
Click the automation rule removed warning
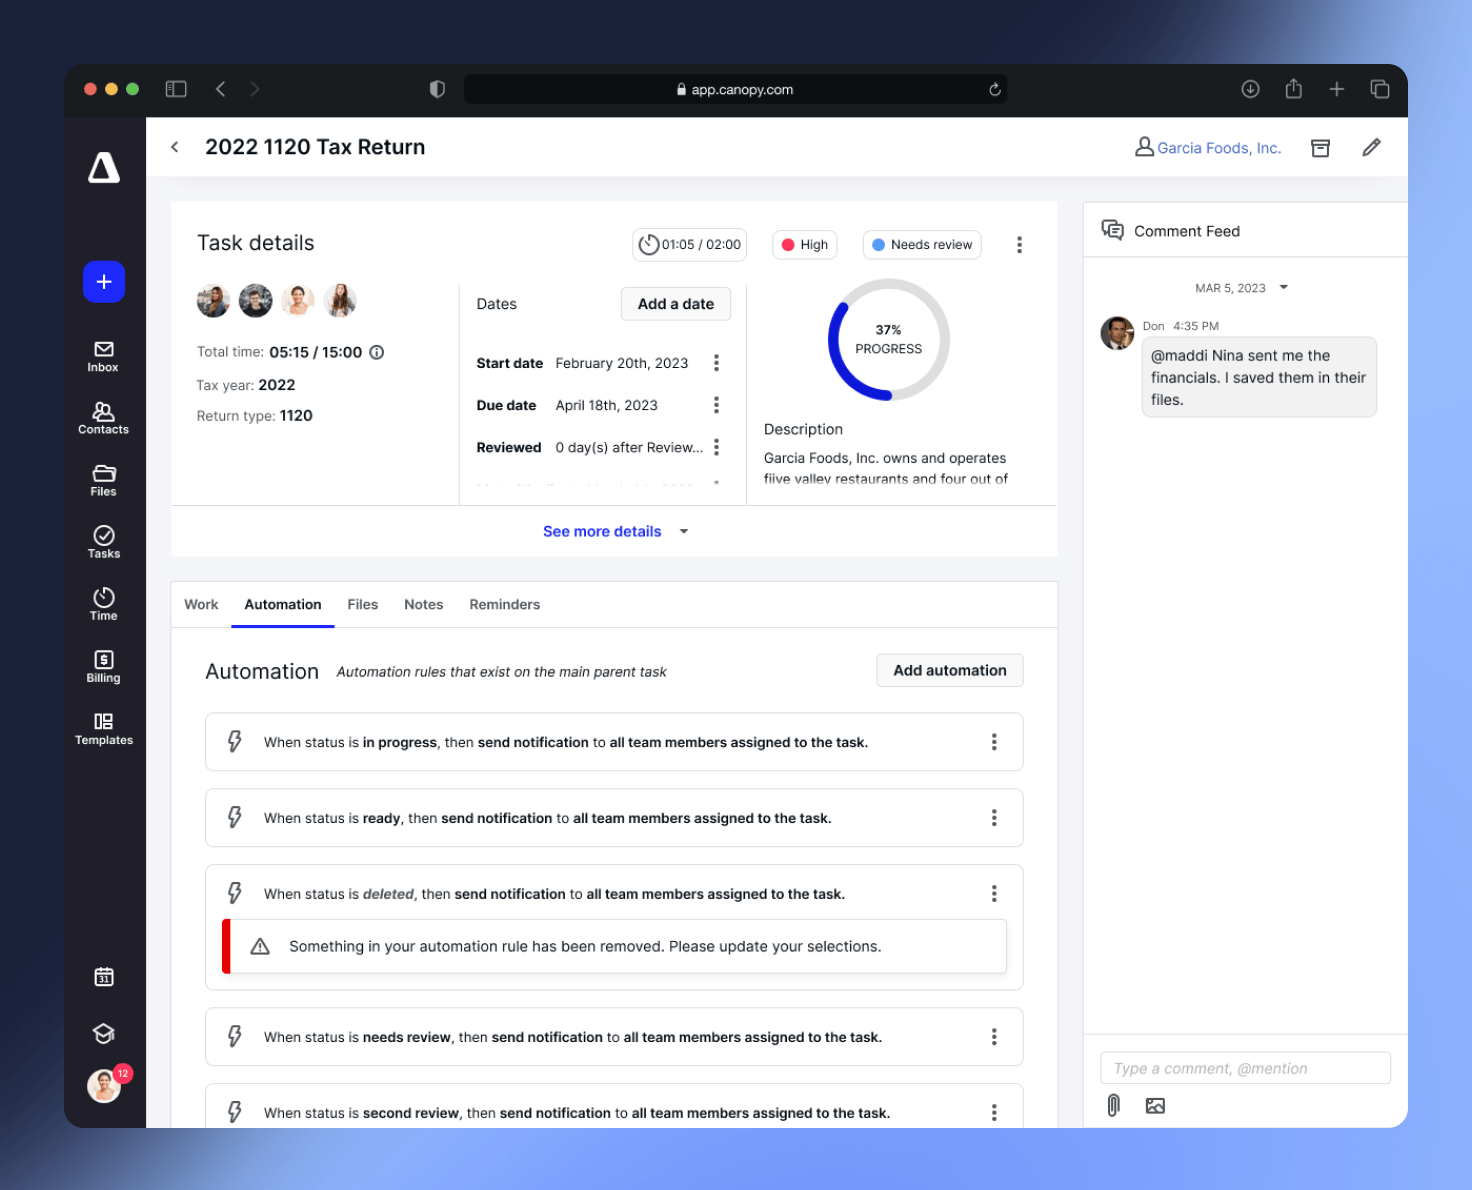(x=614, y=947)
